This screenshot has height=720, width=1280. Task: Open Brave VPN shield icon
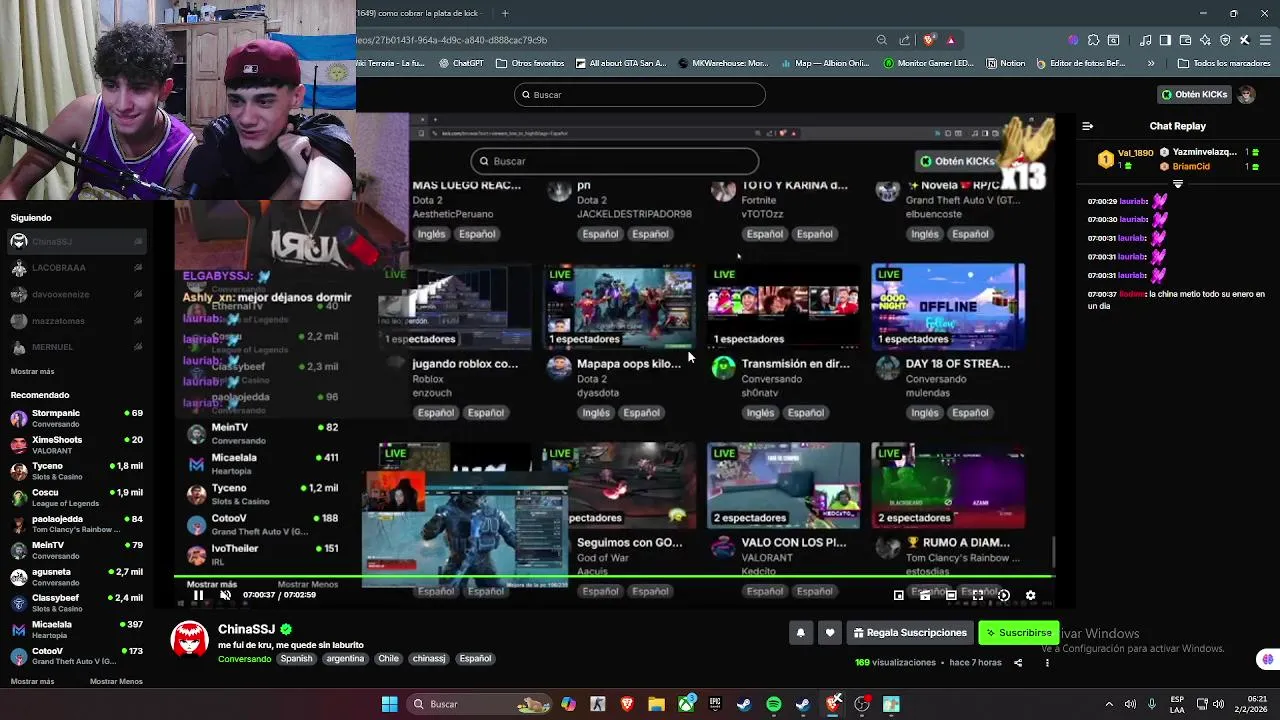[1225, 40]
